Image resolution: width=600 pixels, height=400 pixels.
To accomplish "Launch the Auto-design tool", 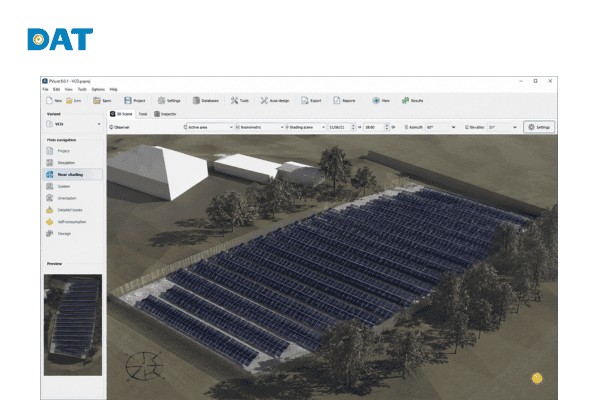I will click(275, 100).
